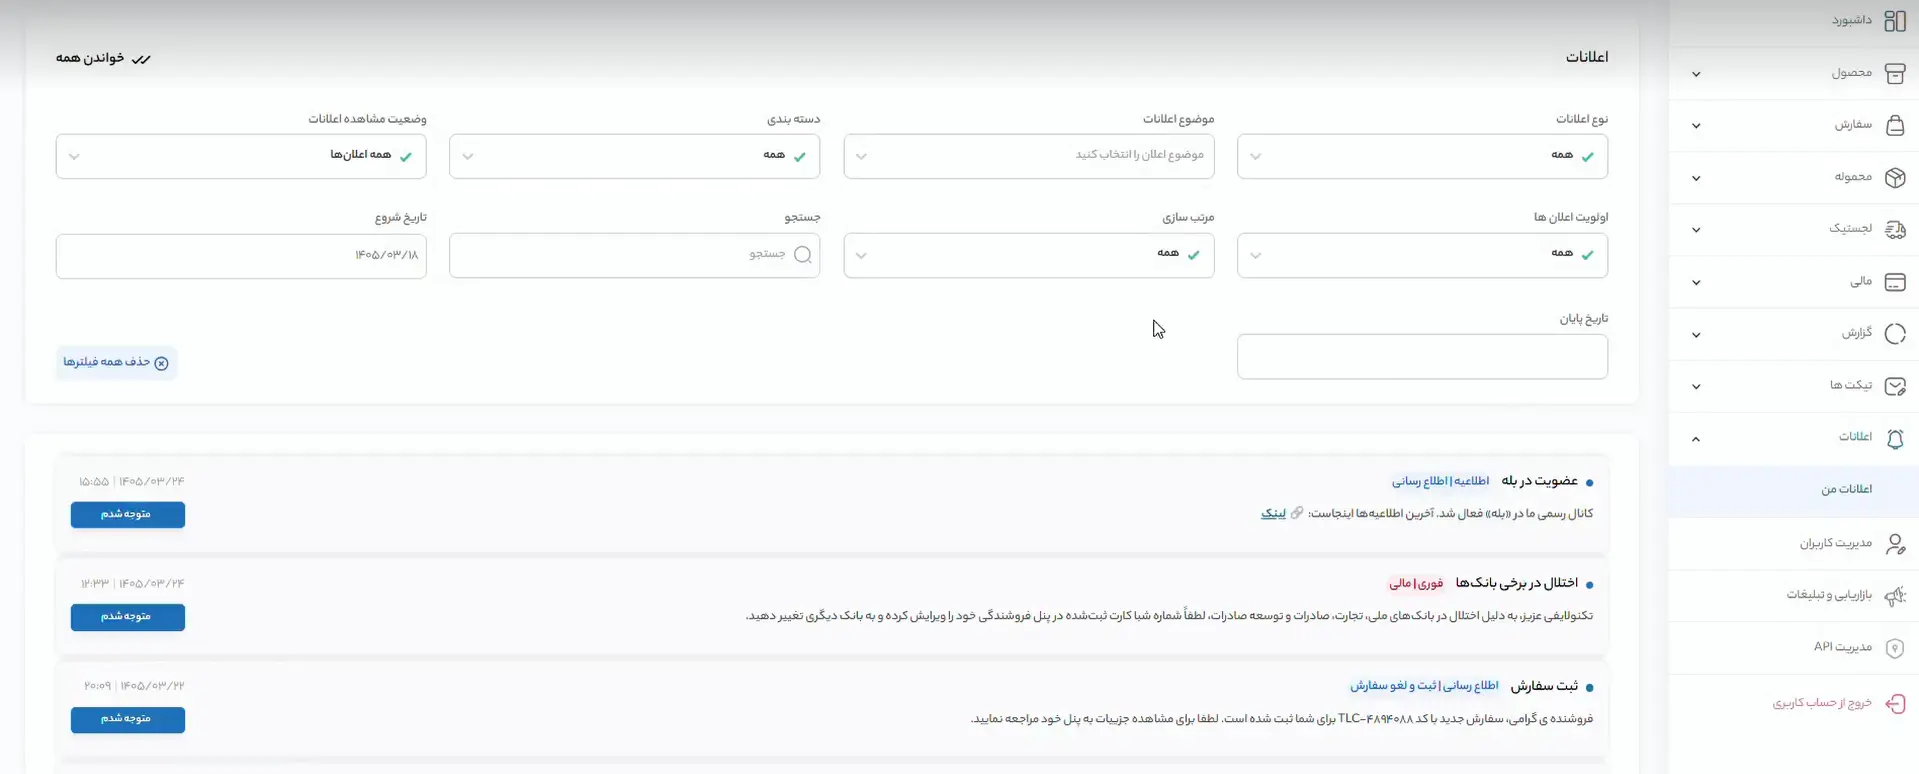Click the محصول product box icon

(x=1894, y=73)
